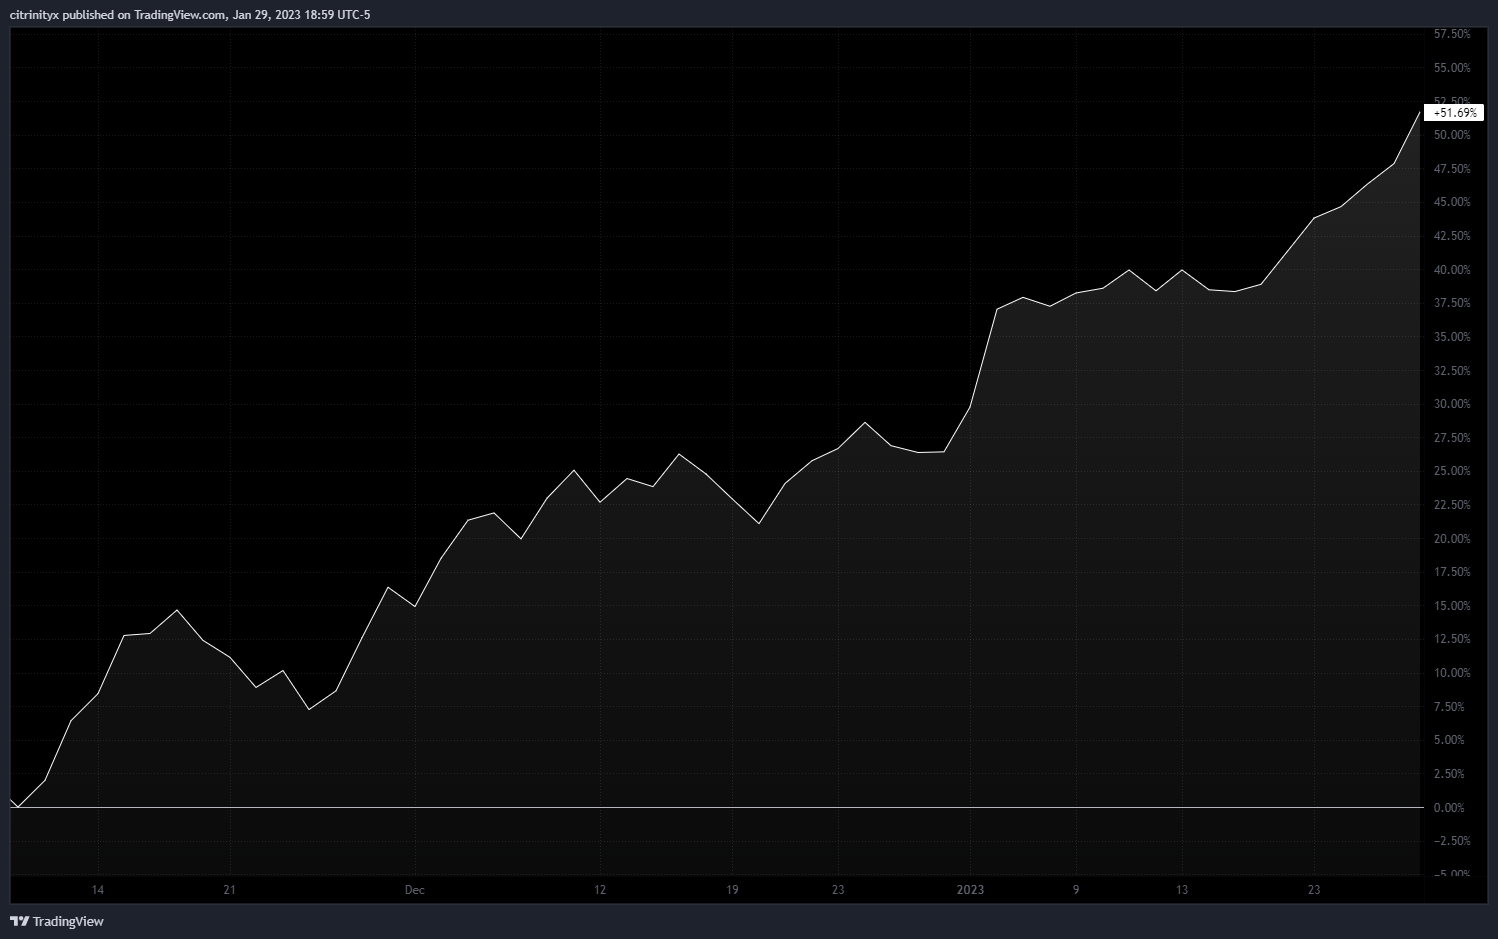Click the 7.50% axis label

(x=1449, y=707)
